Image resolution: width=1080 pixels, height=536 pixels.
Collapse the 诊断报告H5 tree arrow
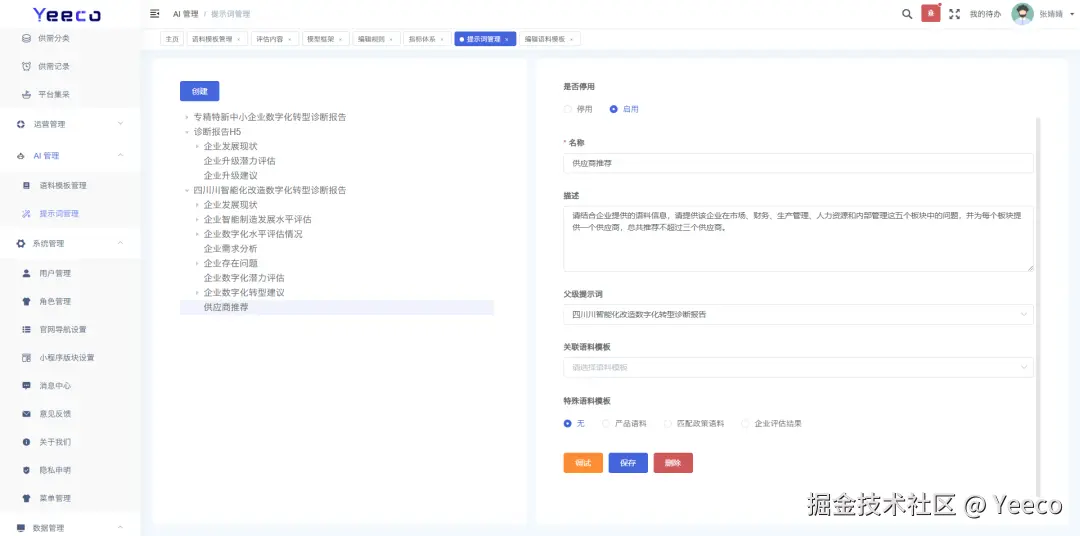[187, 132]
